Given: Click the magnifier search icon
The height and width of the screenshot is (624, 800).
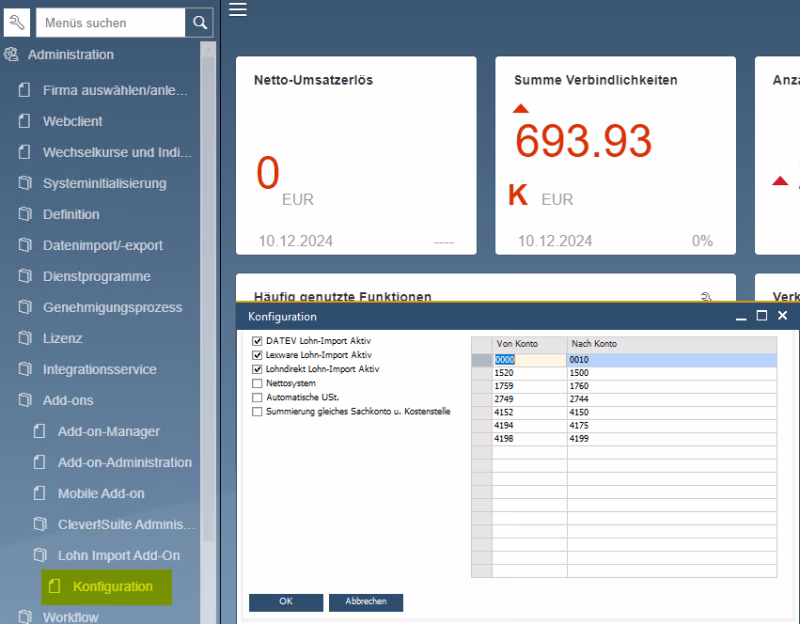Looking at the screenshot, I should (200, 22).
